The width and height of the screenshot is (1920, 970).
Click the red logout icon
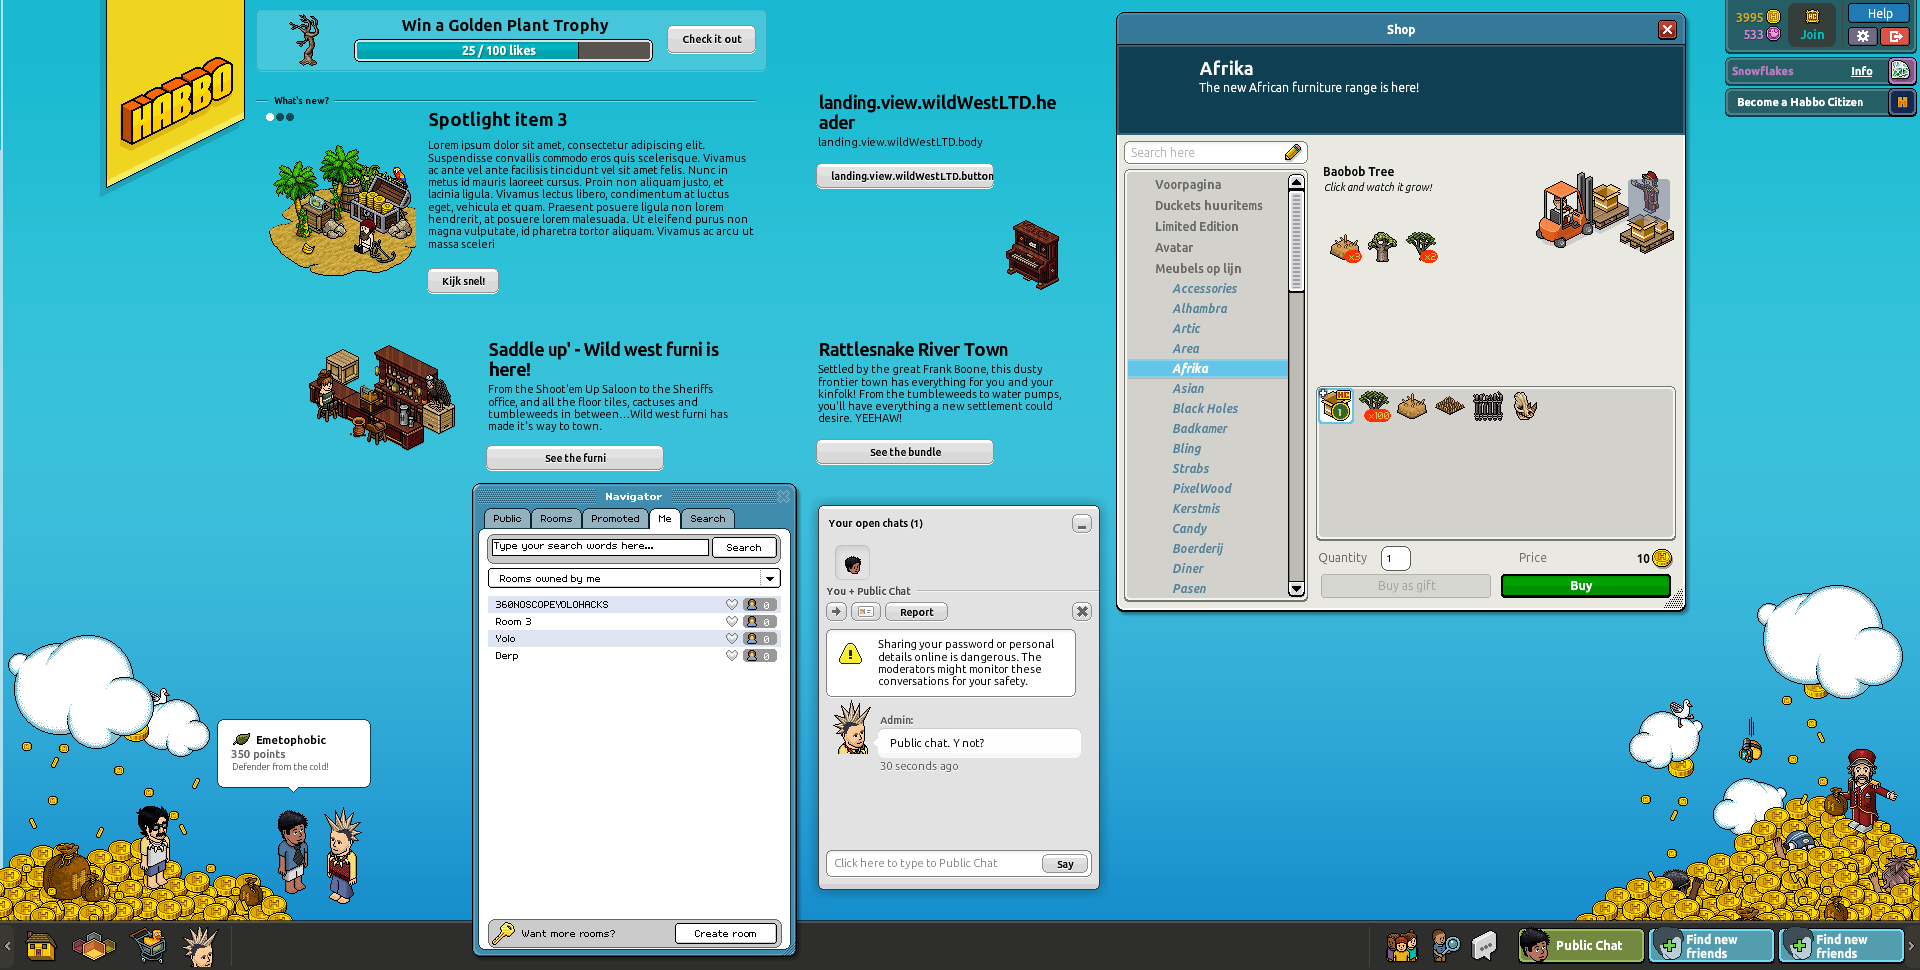pyautogui.click(x=1895, y=36)
